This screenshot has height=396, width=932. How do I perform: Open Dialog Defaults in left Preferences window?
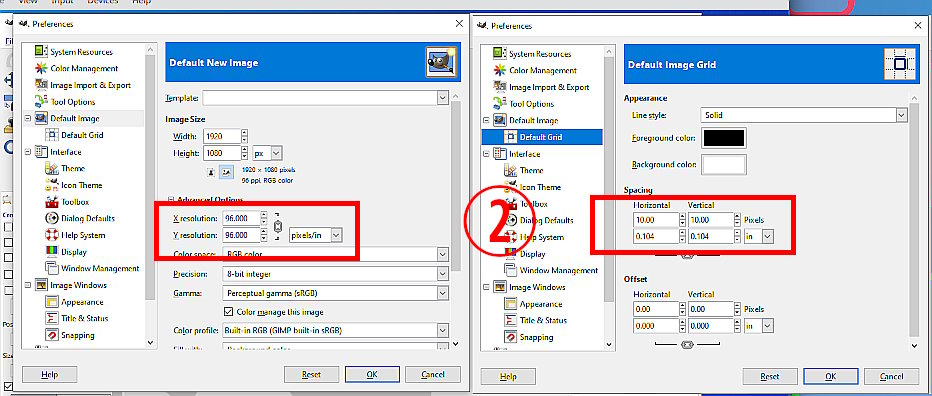click(88, 218)
